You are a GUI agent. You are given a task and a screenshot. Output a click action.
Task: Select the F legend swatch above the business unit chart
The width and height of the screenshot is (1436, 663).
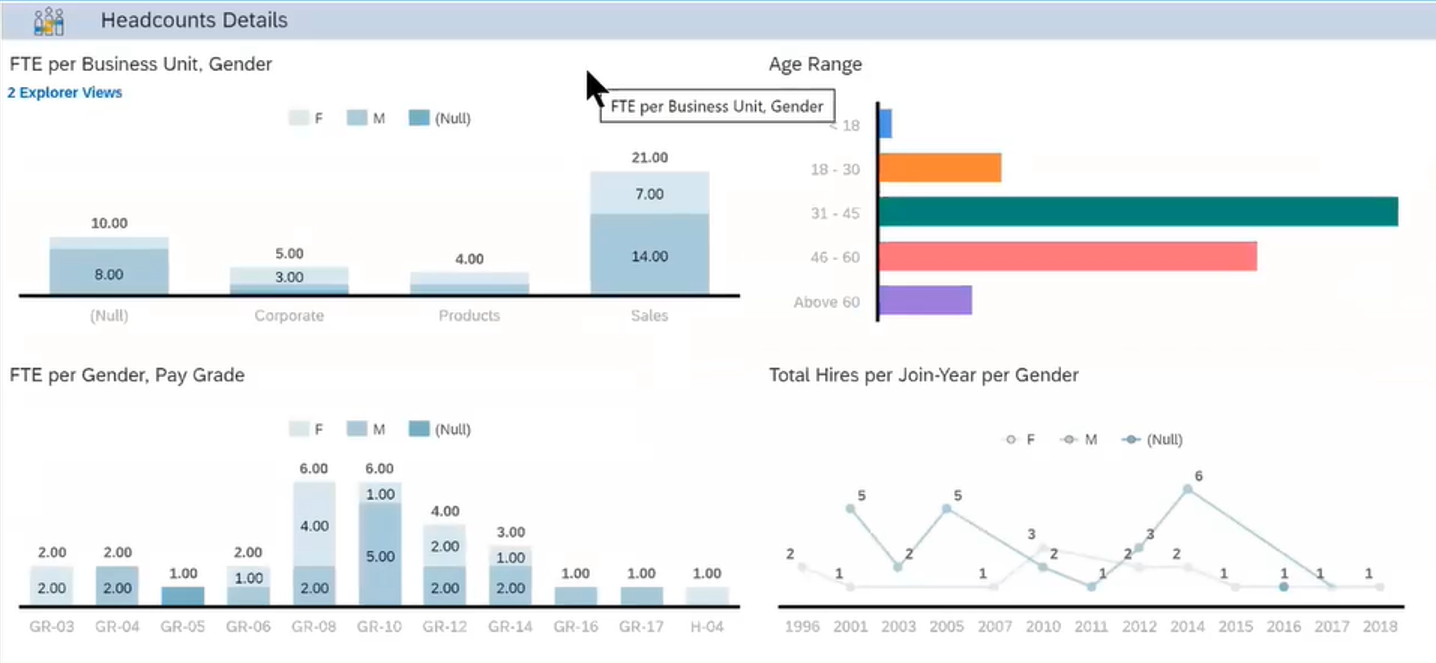(298, 117)
